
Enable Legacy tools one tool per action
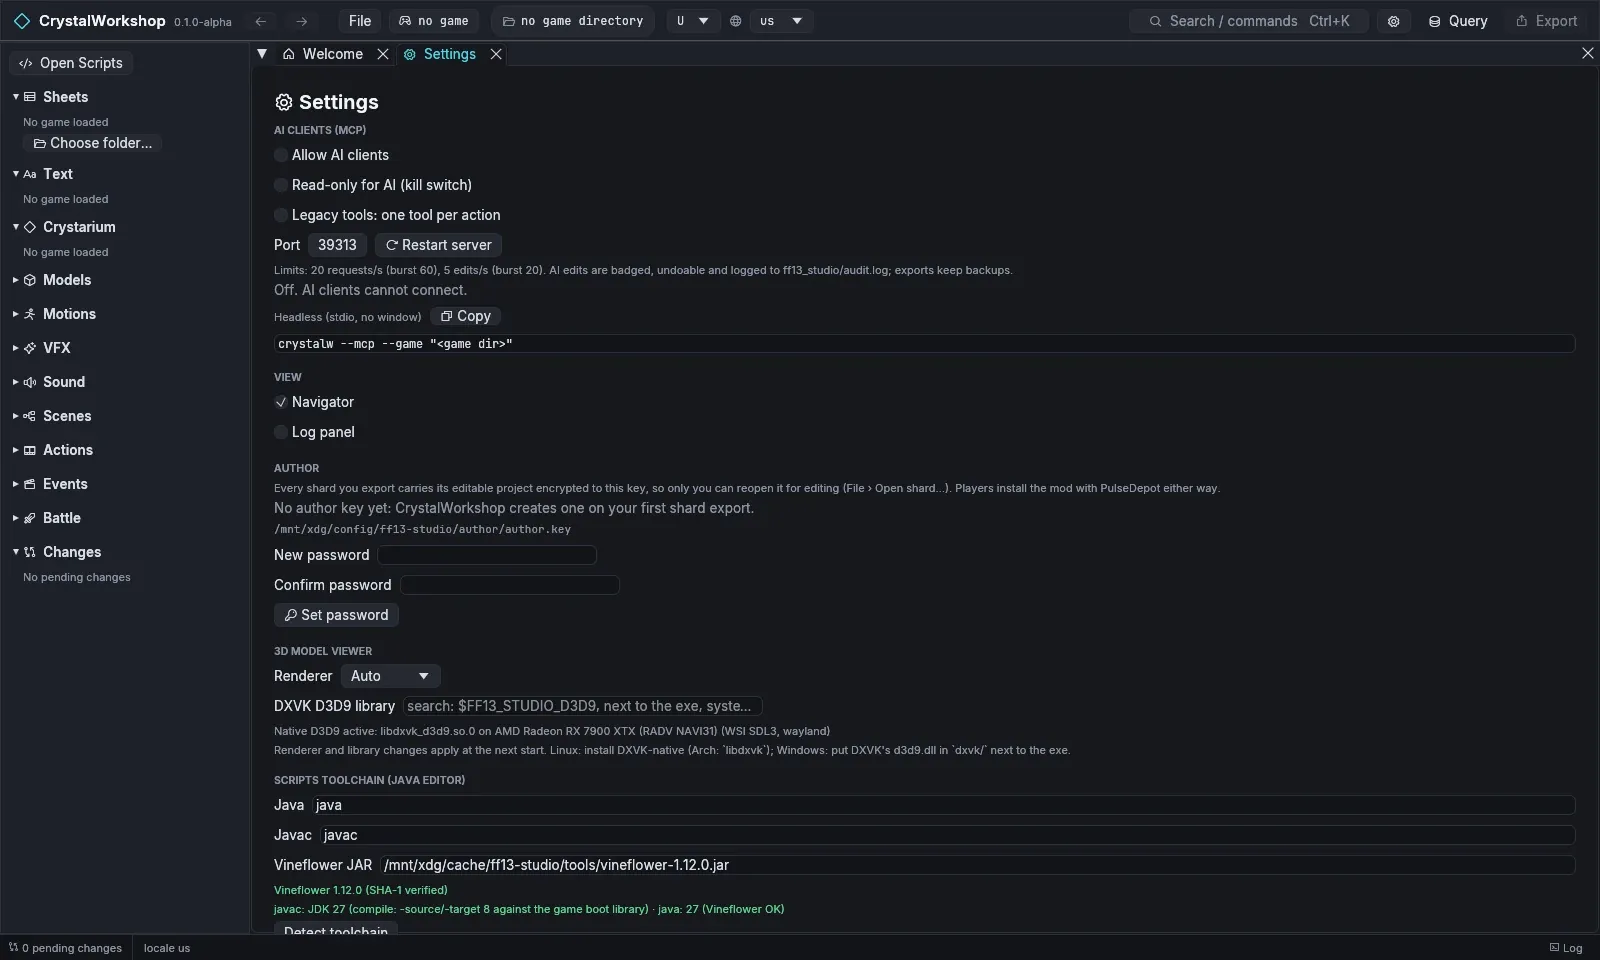pyautogui.click(x=281, y=215)
